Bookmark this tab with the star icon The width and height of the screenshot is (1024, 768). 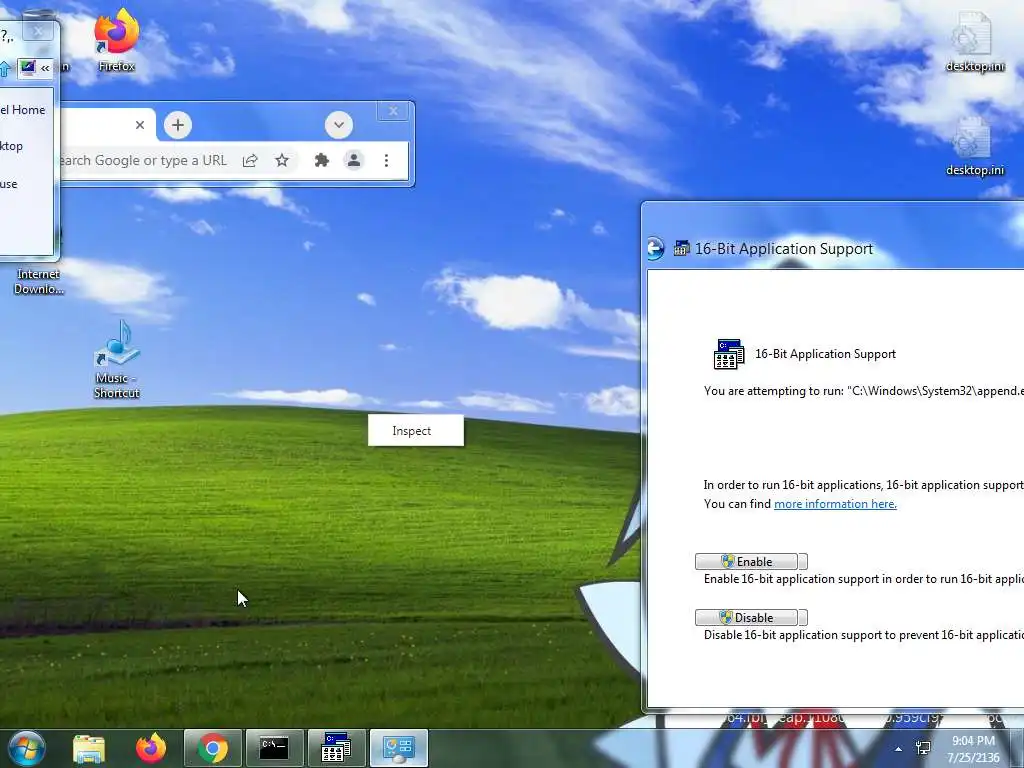coord(281,160)
